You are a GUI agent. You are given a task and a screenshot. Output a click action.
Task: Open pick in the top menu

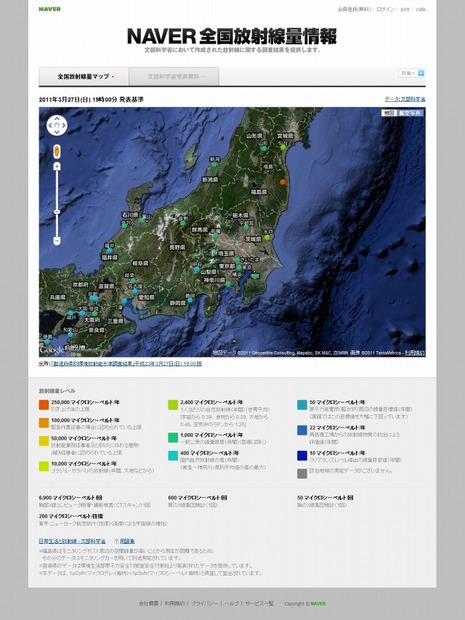(405, 9)
